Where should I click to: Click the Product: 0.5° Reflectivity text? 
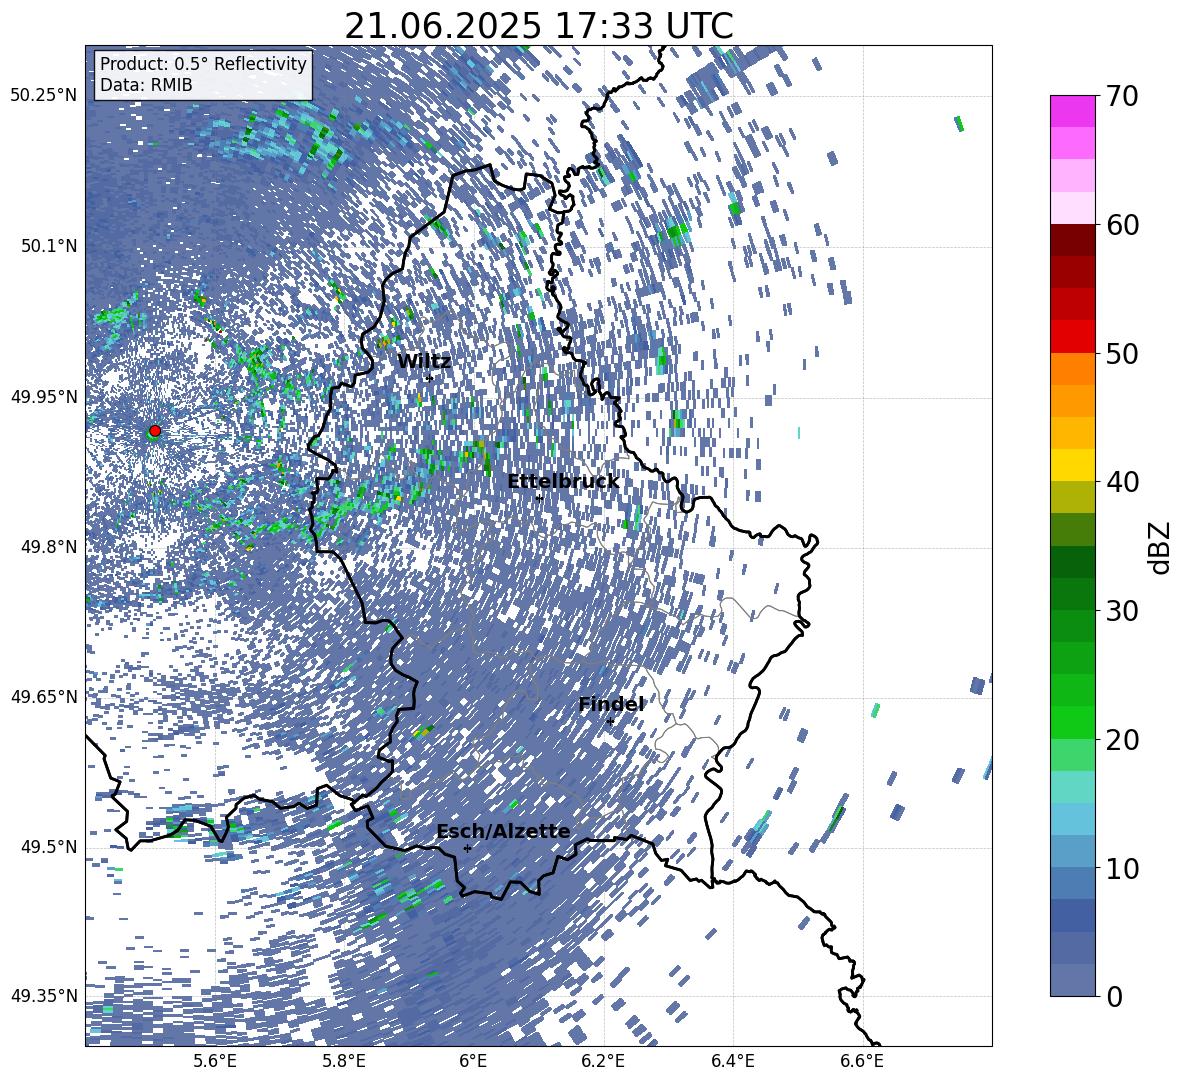203,63
